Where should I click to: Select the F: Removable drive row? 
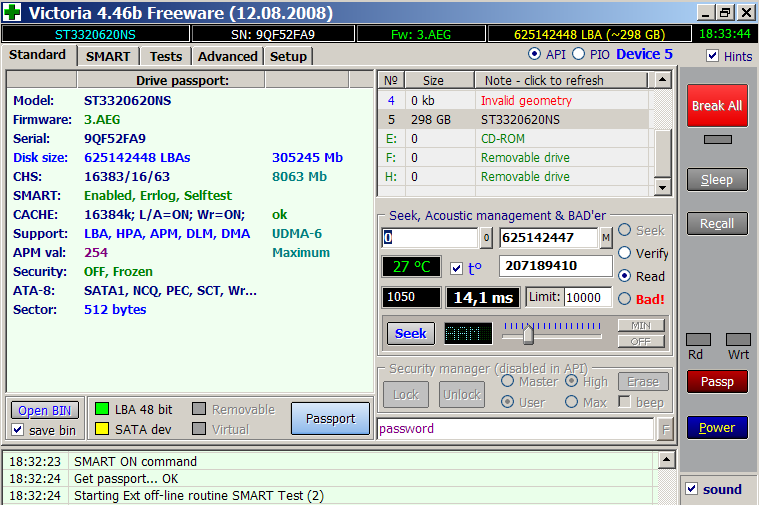point(514,157)
